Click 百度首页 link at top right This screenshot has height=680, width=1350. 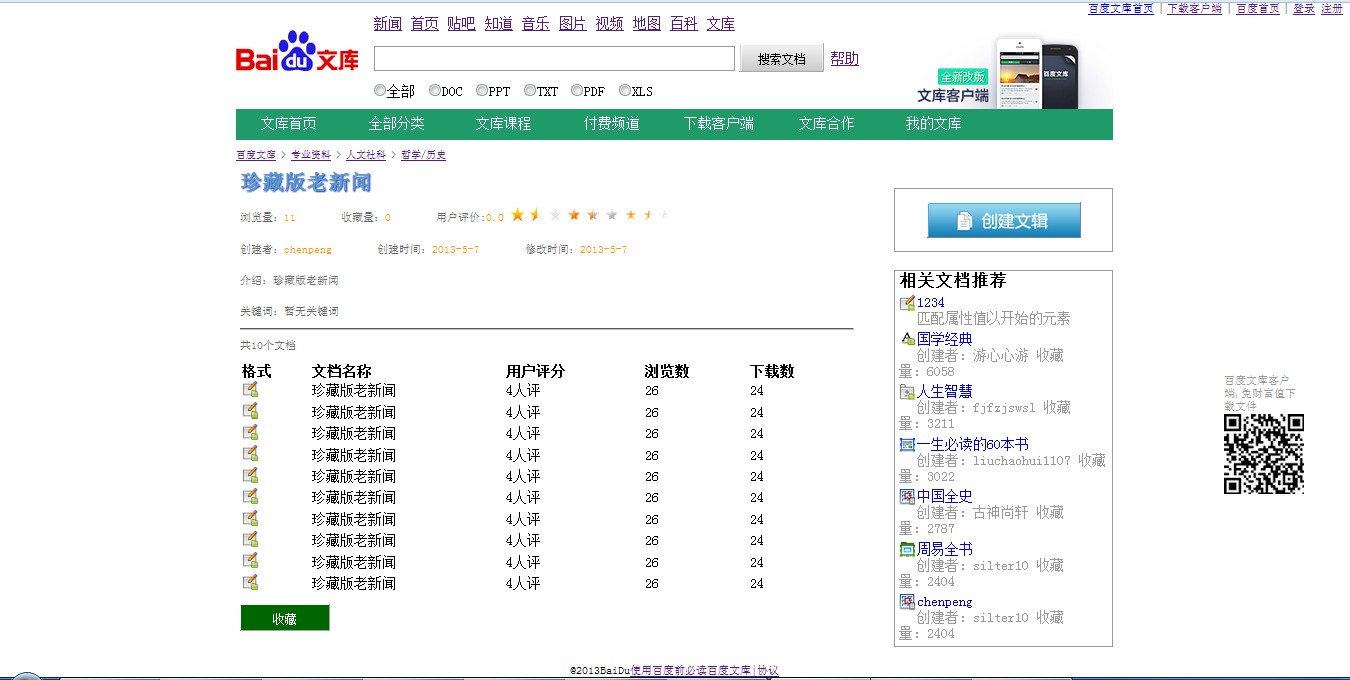[1258, 8]
